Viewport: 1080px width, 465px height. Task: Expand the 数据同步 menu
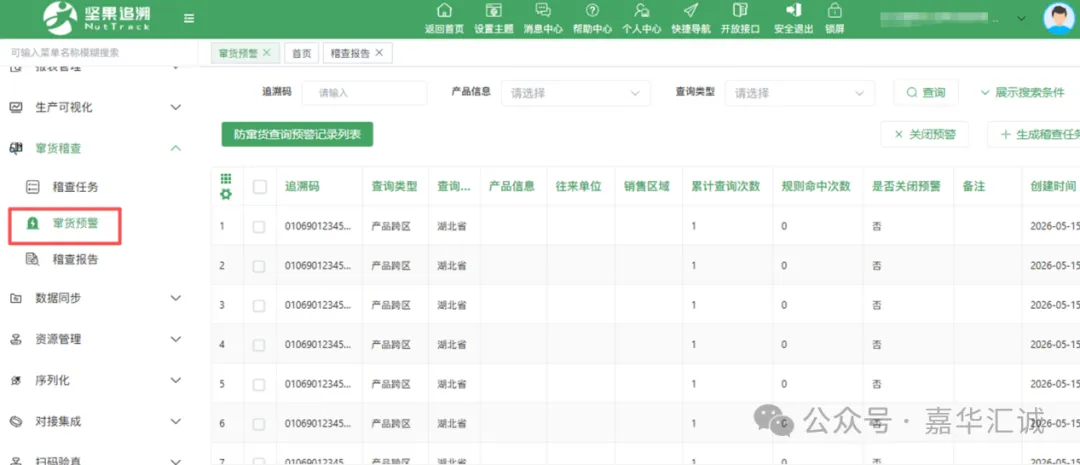[x=176, y=298]
